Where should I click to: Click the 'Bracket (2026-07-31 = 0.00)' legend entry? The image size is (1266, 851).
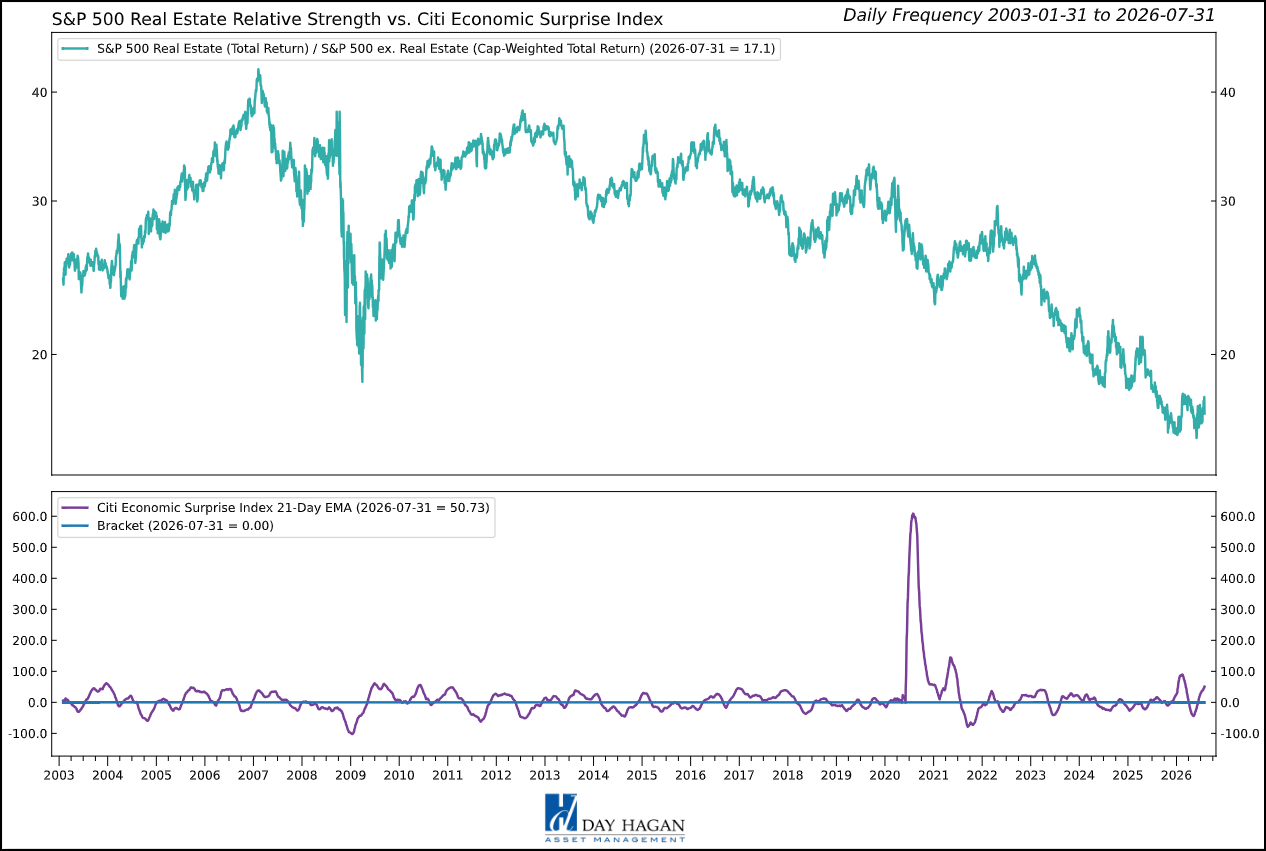click(x=184, y=525)
